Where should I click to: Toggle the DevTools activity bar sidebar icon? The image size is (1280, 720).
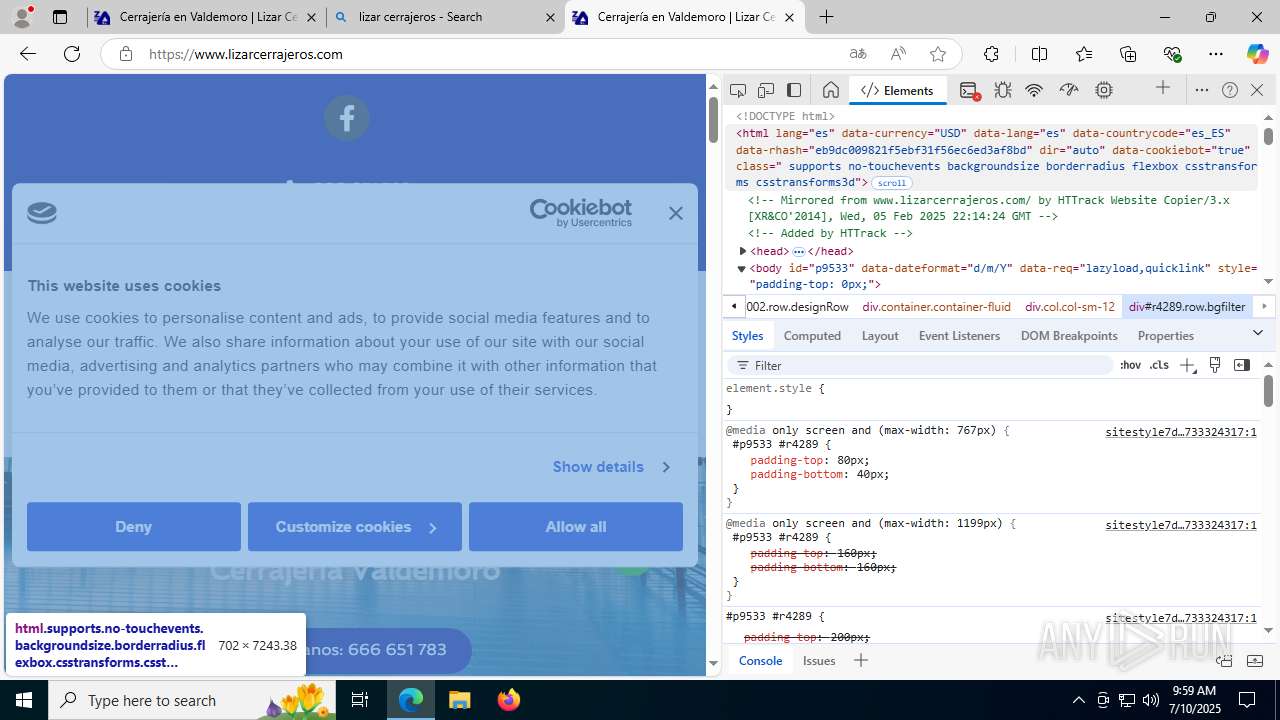[794, 90]
